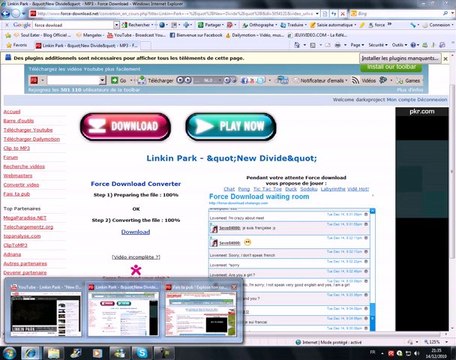456x360 pixels.
Task: Open Recherche vidéos in the sidebar
Action: point(24,166)
